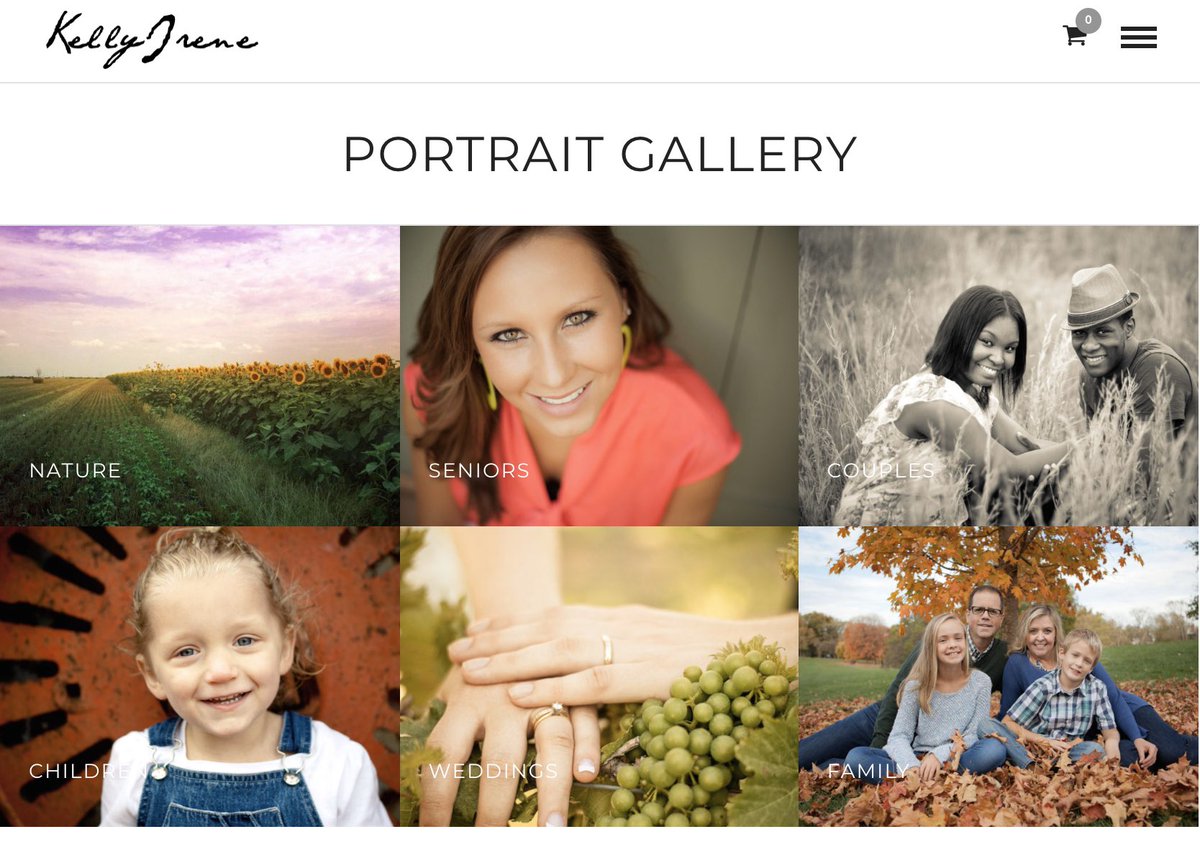Go home via Kelly Irene logo
1200x865 pixels.
pyautogui.click(x=151, y=40)
